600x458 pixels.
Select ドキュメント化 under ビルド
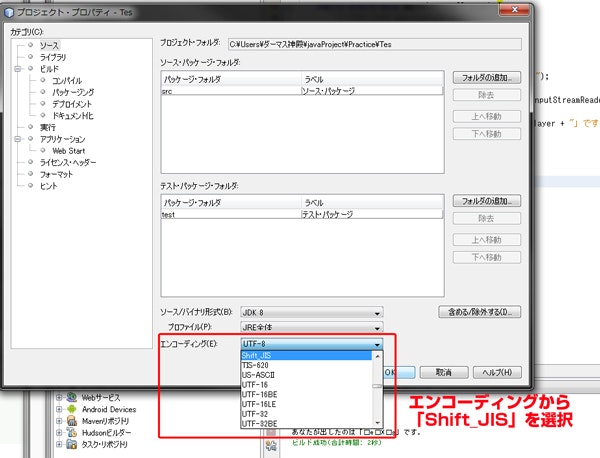coord(73,116)
